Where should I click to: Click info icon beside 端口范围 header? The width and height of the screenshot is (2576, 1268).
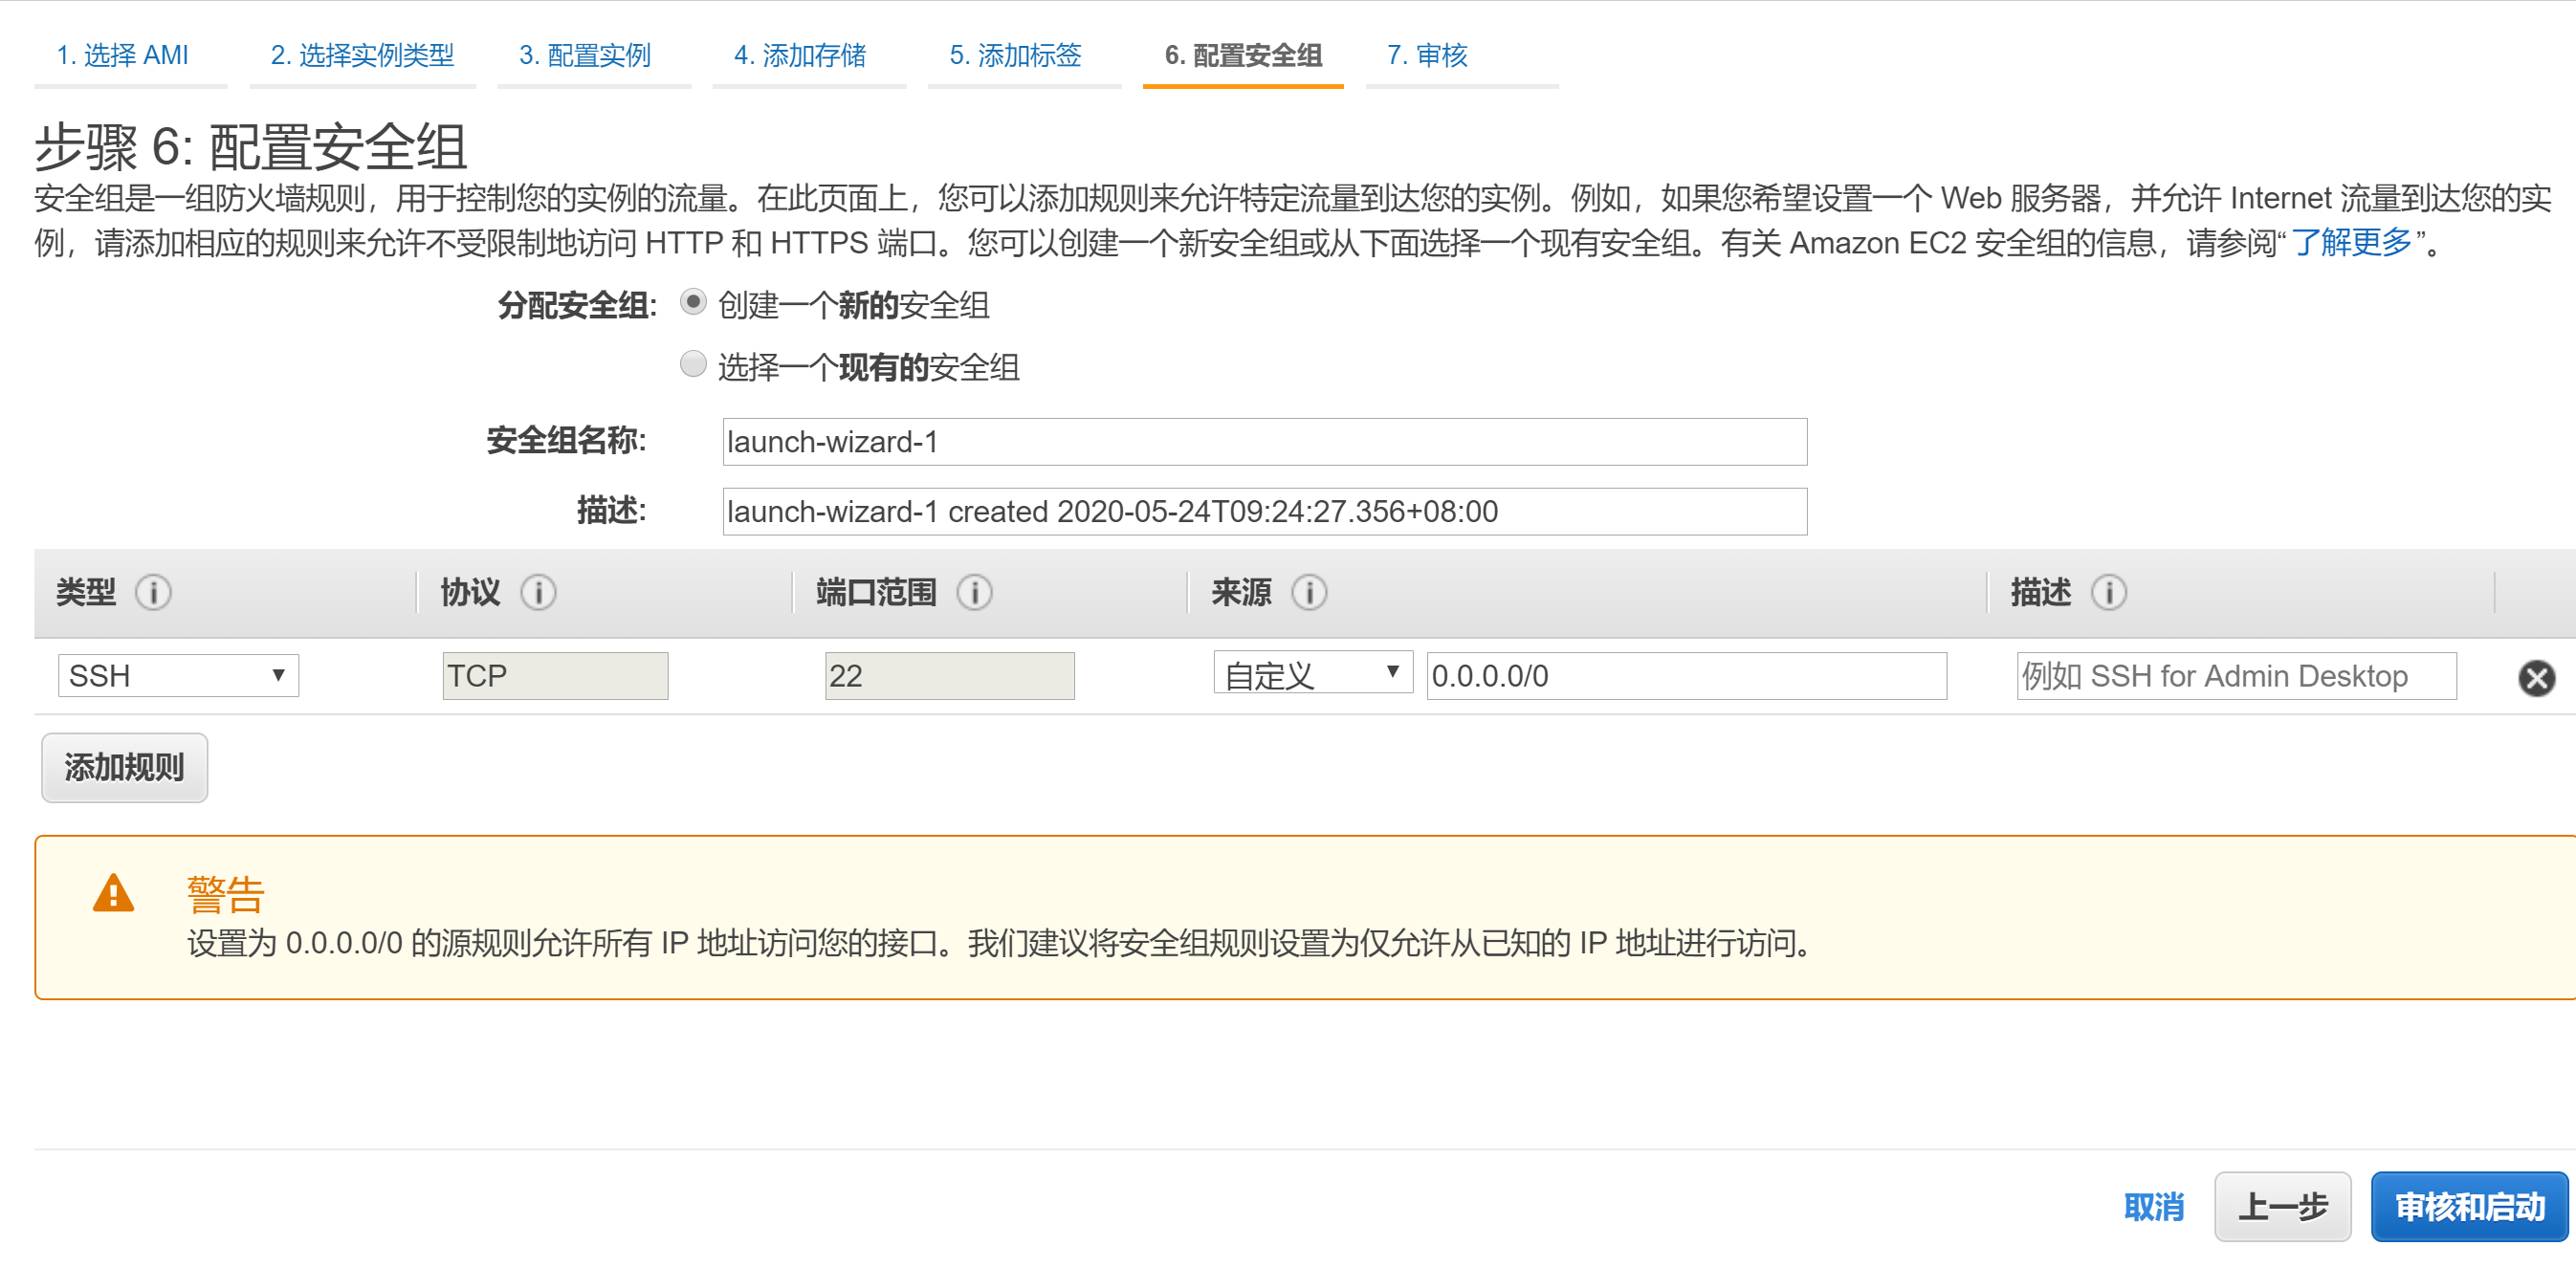[x=974, y=593]
